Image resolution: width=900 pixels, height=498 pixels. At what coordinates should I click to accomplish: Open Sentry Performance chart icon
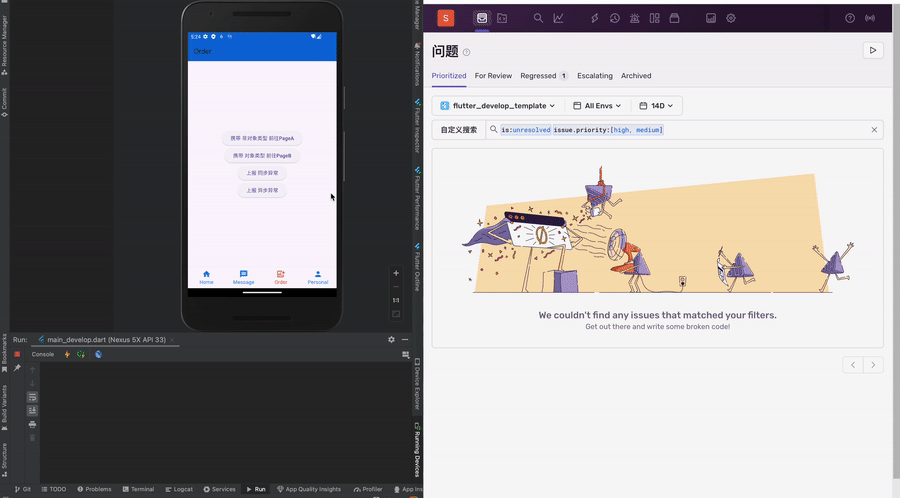coord(558,18)
